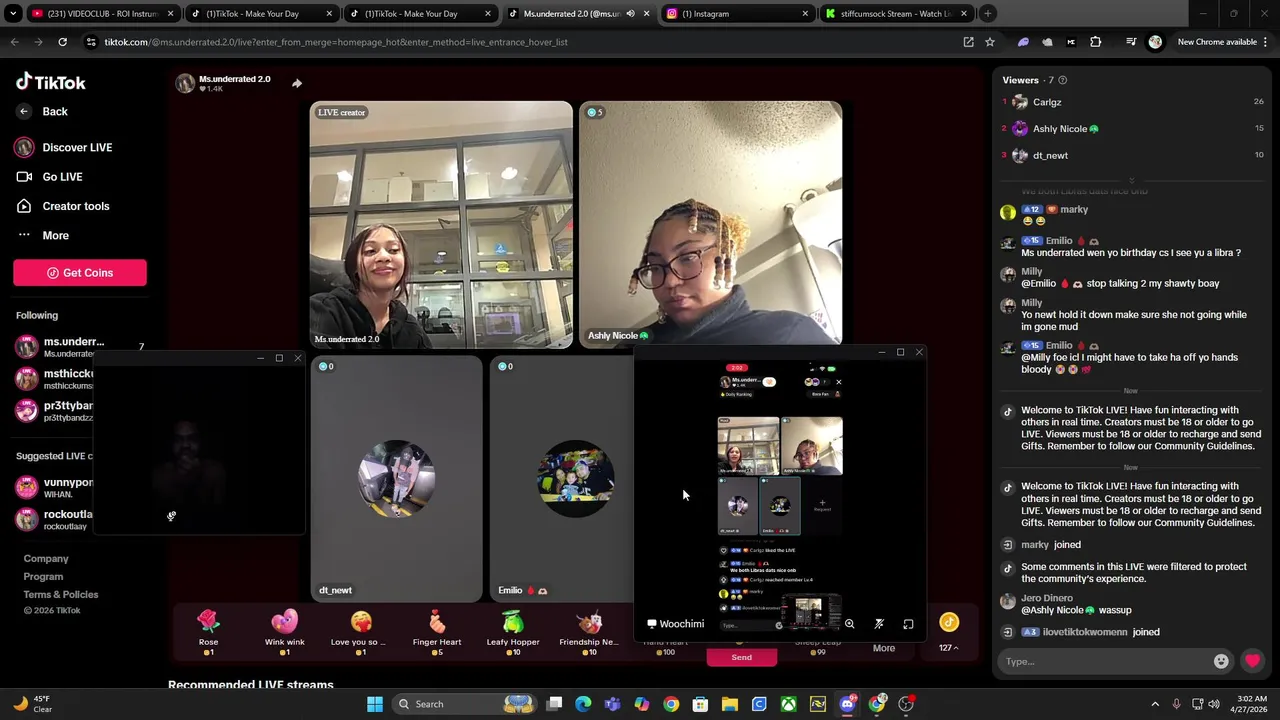Open the Program footer link
This screenshot has width=1280, height=720.
tap(43, 577)
